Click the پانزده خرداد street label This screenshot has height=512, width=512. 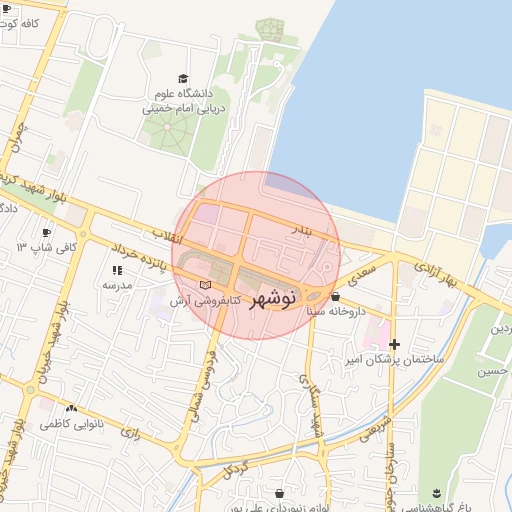(x=138, y=257)
